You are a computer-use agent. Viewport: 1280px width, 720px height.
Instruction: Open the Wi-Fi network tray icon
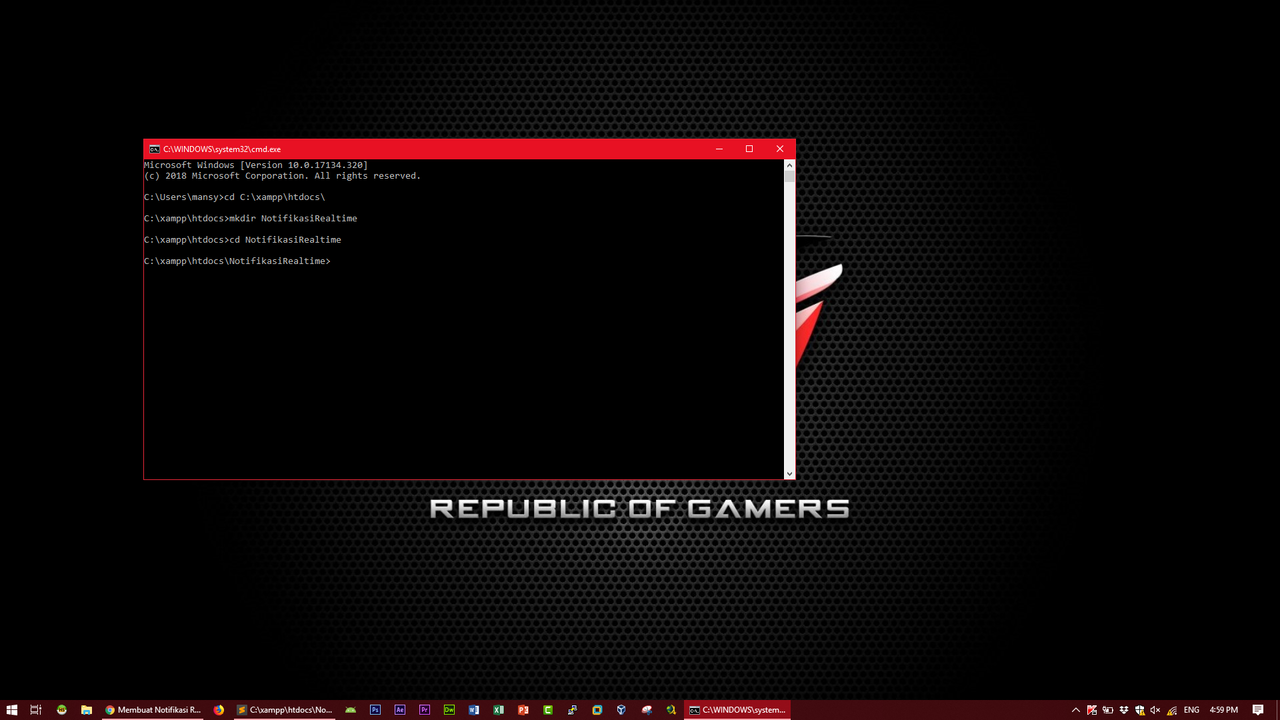click(1172, 710)
